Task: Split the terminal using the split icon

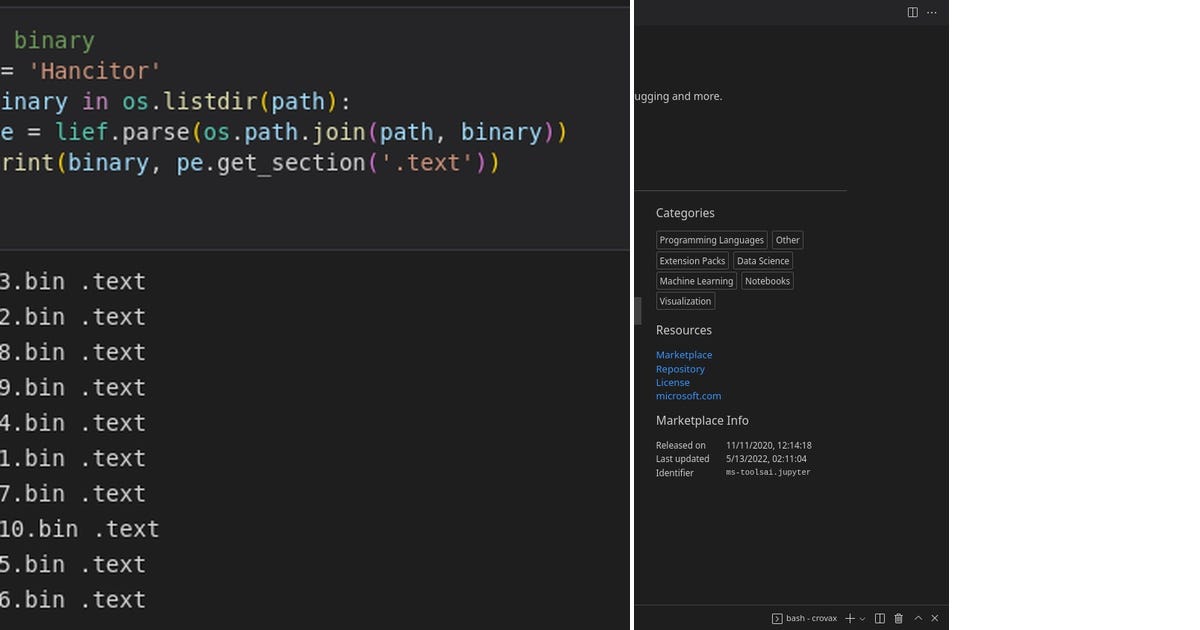Action: tap(879, 618)
